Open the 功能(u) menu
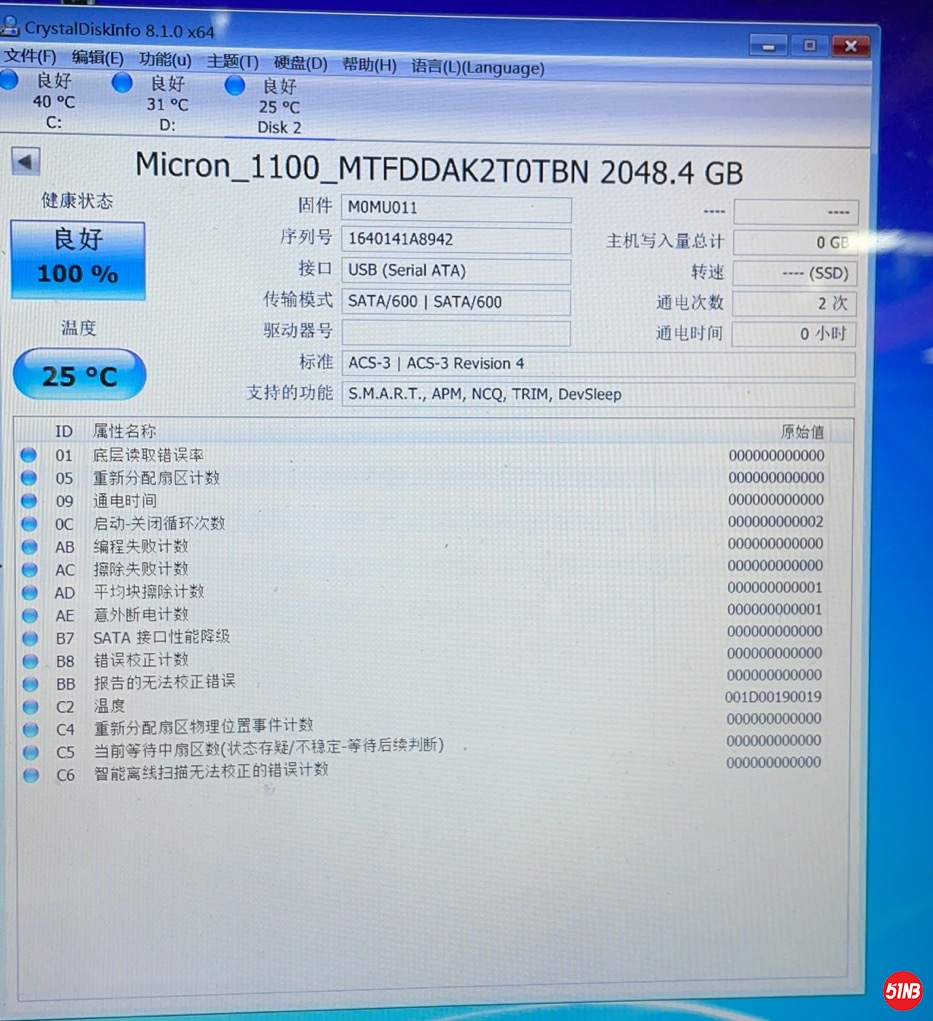The image size is (933, 1021). pos(165,60)
